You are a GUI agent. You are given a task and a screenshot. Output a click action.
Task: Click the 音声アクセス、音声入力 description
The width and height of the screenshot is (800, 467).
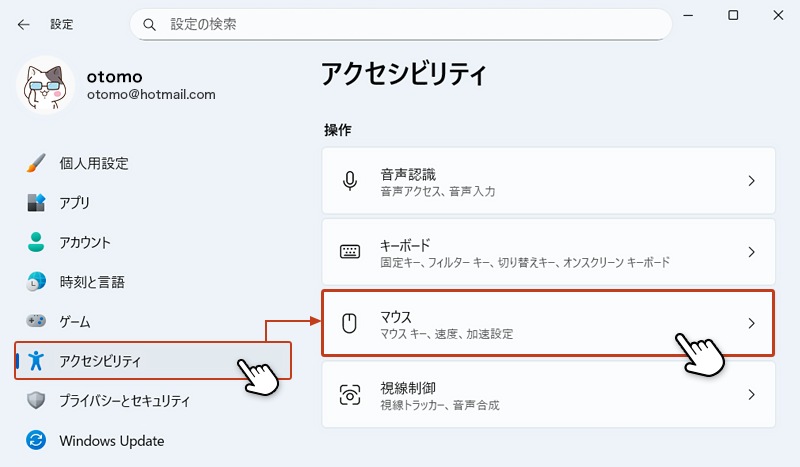tap(438, 191)
